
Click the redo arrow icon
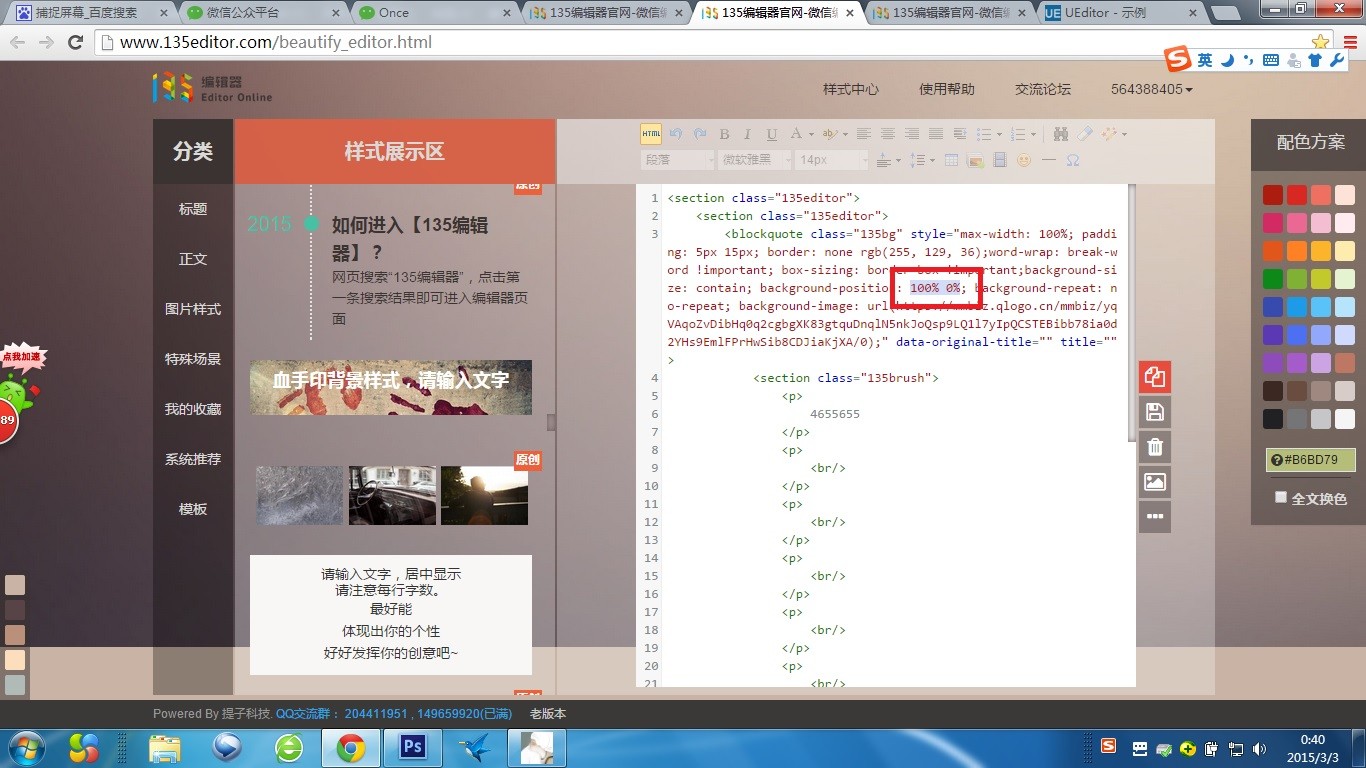(x=700, y=134)
